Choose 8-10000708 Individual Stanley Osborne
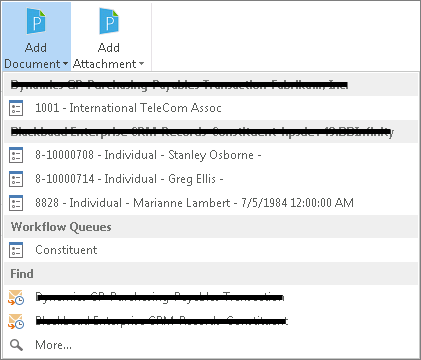 (x=211, y=155)
